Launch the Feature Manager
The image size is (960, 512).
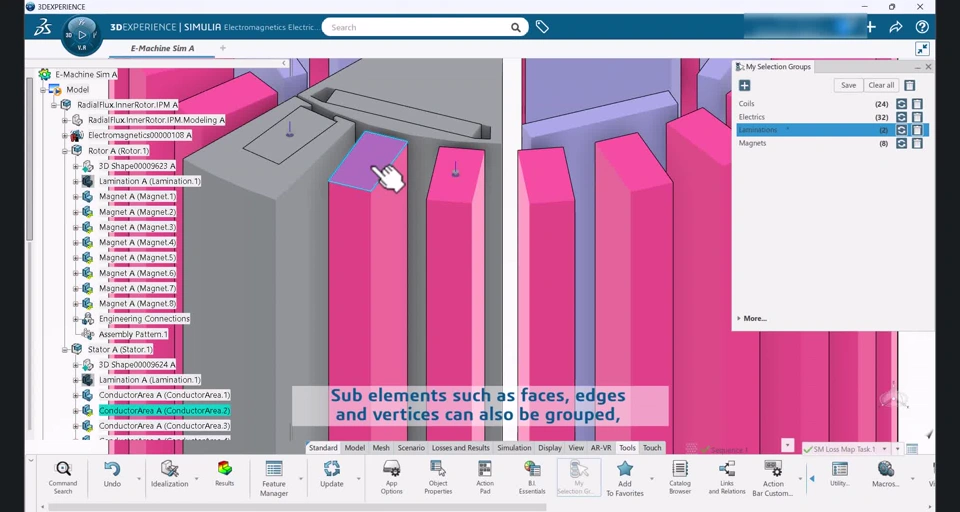coord(274,478)
